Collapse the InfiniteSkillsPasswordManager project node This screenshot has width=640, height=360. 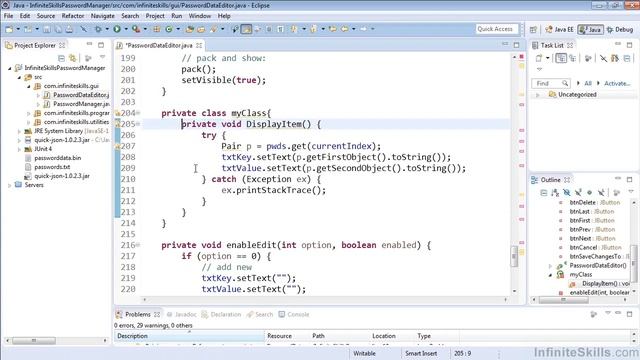(x=10, y=68)
